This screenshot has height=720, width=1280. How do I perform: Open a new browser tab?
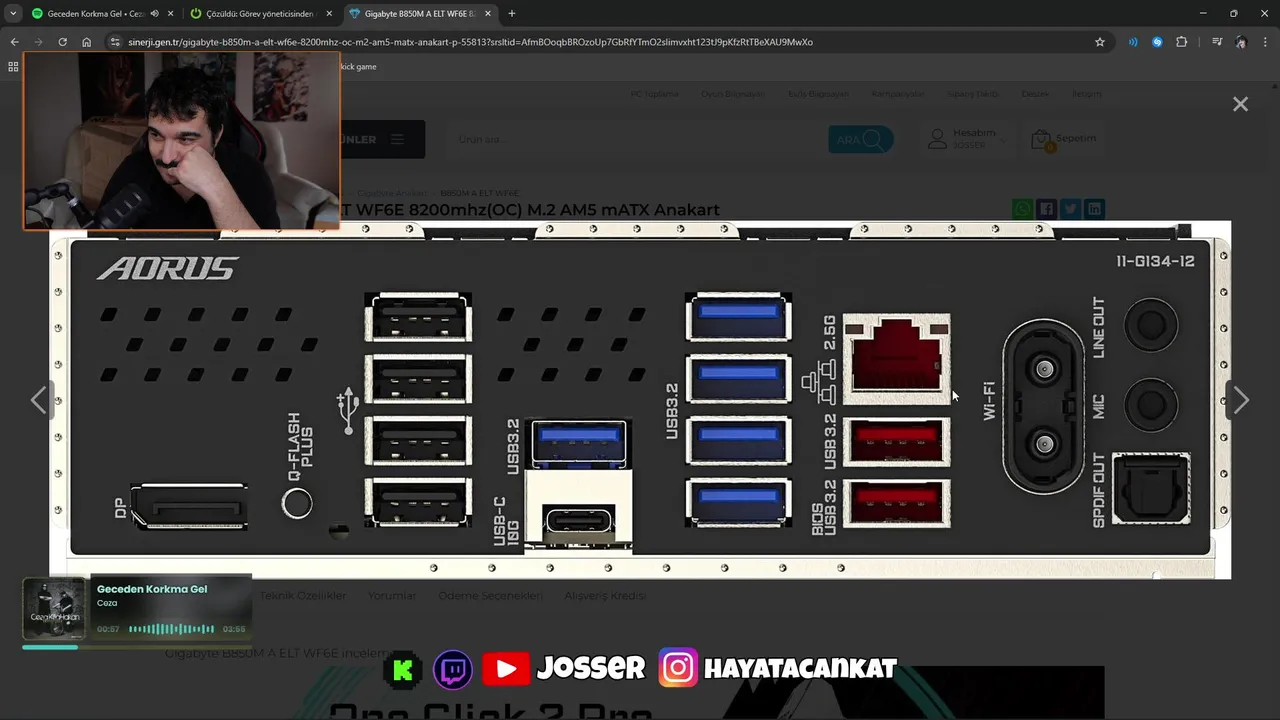tap(512, 14)
